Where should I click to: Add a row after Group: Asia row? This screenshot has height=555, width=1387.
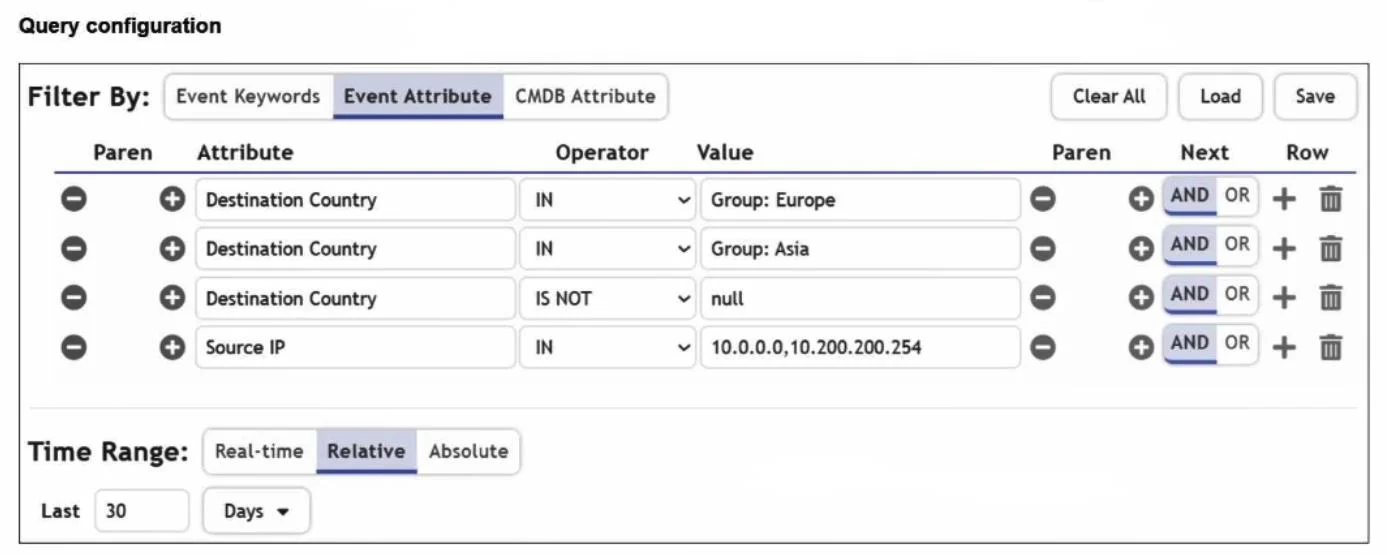tap(1284, 249)
